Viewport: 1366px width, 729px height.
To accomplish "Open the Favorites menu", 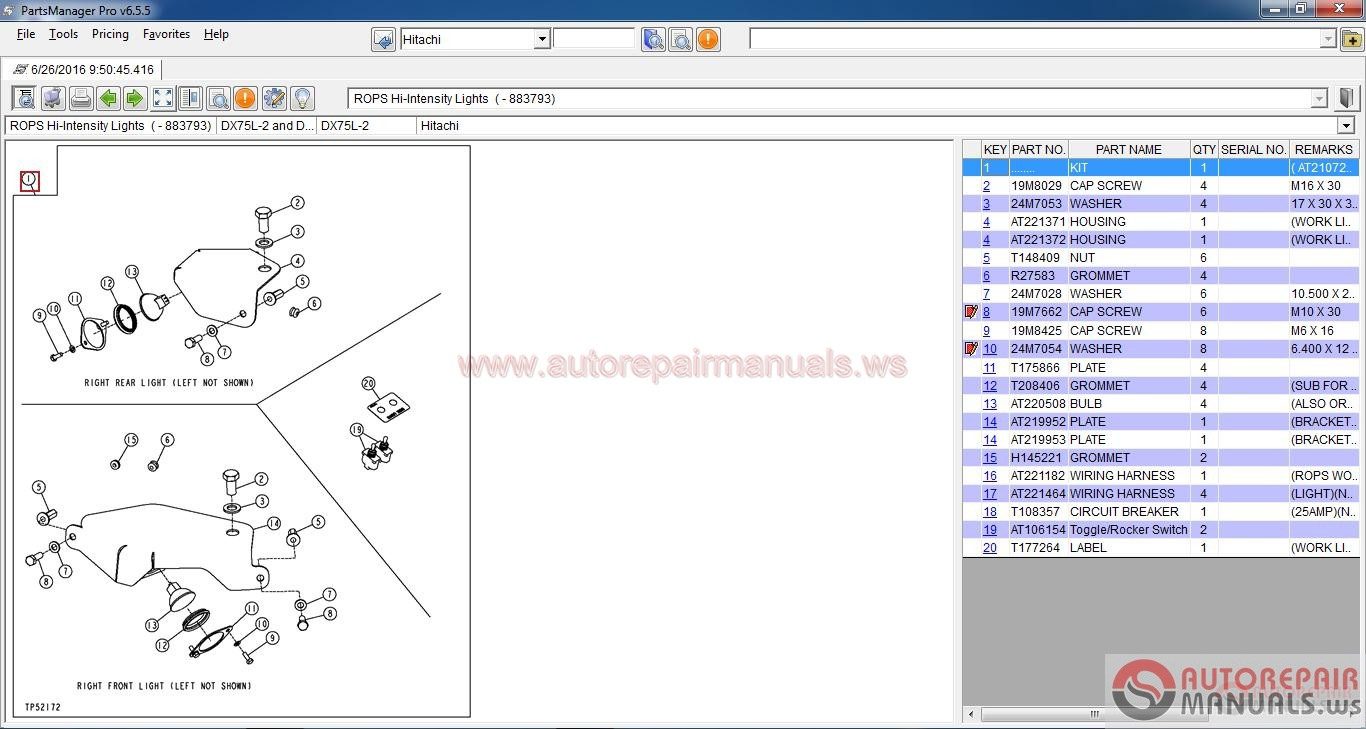I will (x=166, y=34).
